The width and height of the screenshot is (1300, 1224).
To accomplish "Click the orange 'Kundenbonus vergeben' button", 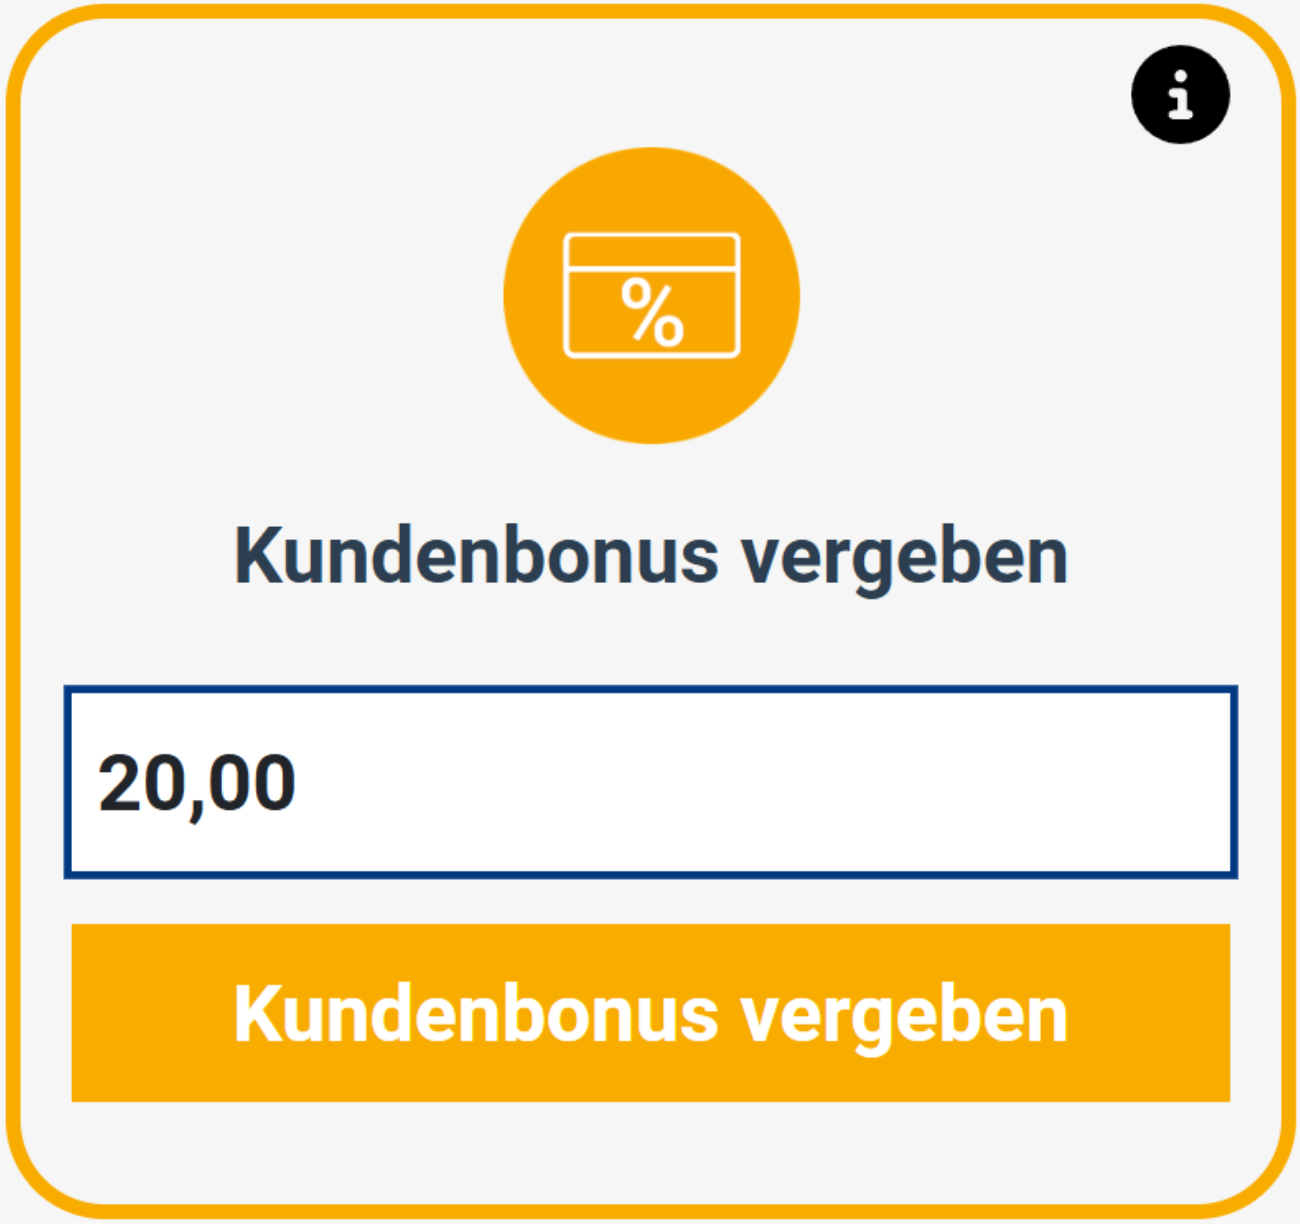I will [650, 1012].
